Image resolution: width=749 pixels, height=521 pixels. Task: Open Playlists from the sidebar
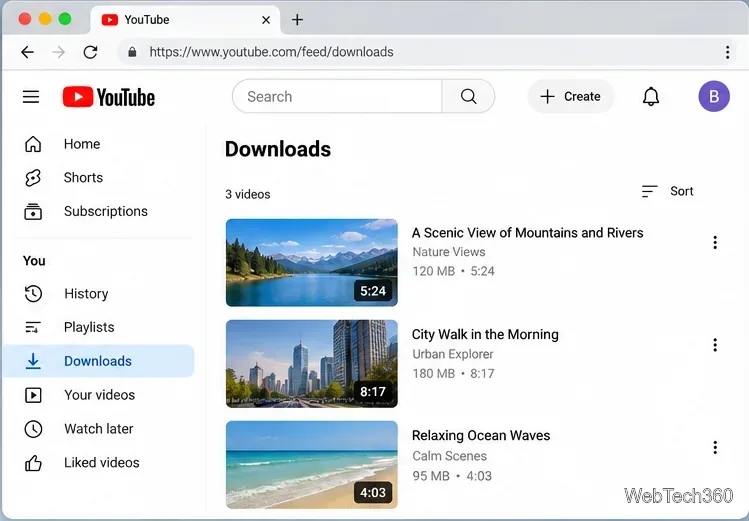coord(99,327)
